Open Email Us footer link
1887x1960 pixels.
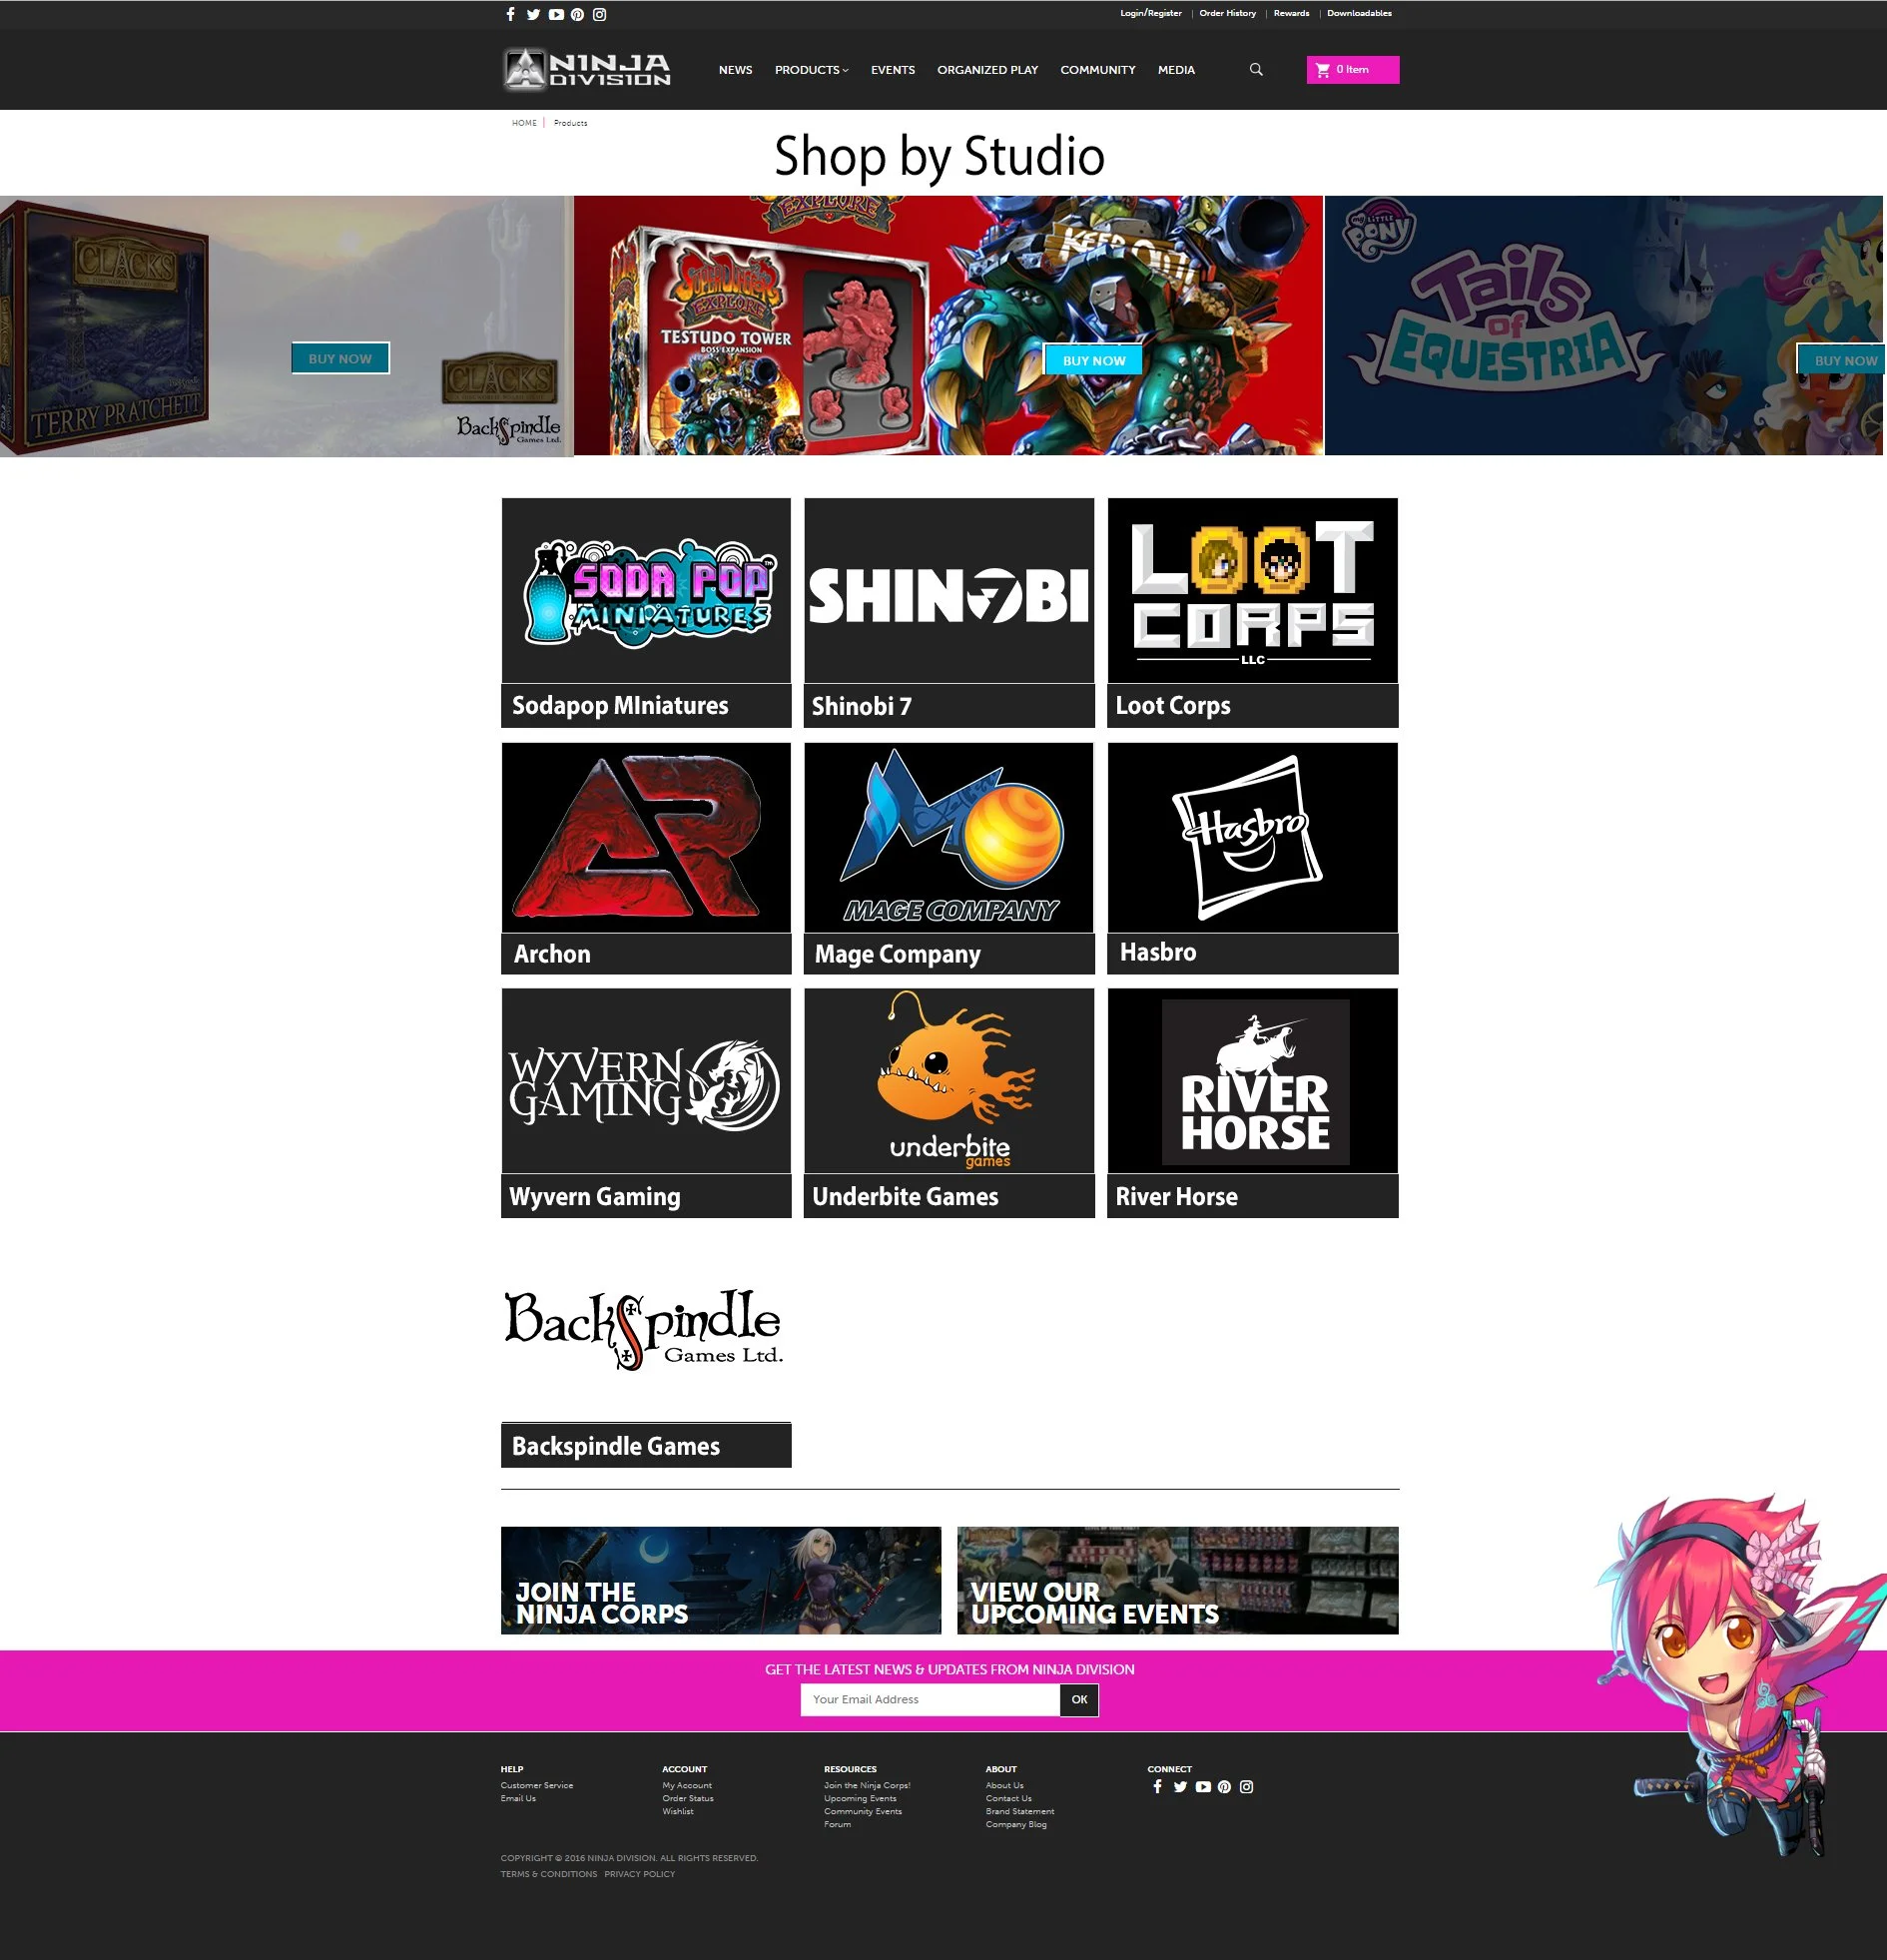click(x=518, y=1798)
